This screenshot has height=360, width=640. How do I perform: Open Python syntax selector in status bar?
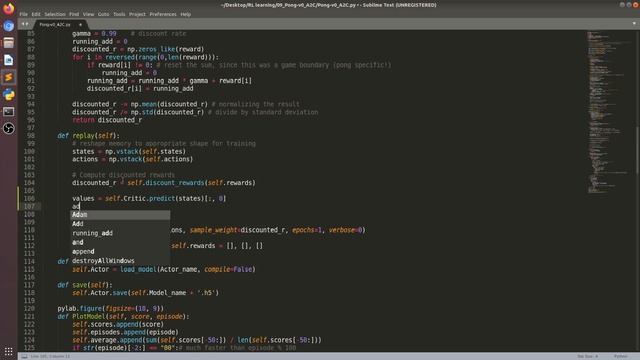click(x=620, y=356)
